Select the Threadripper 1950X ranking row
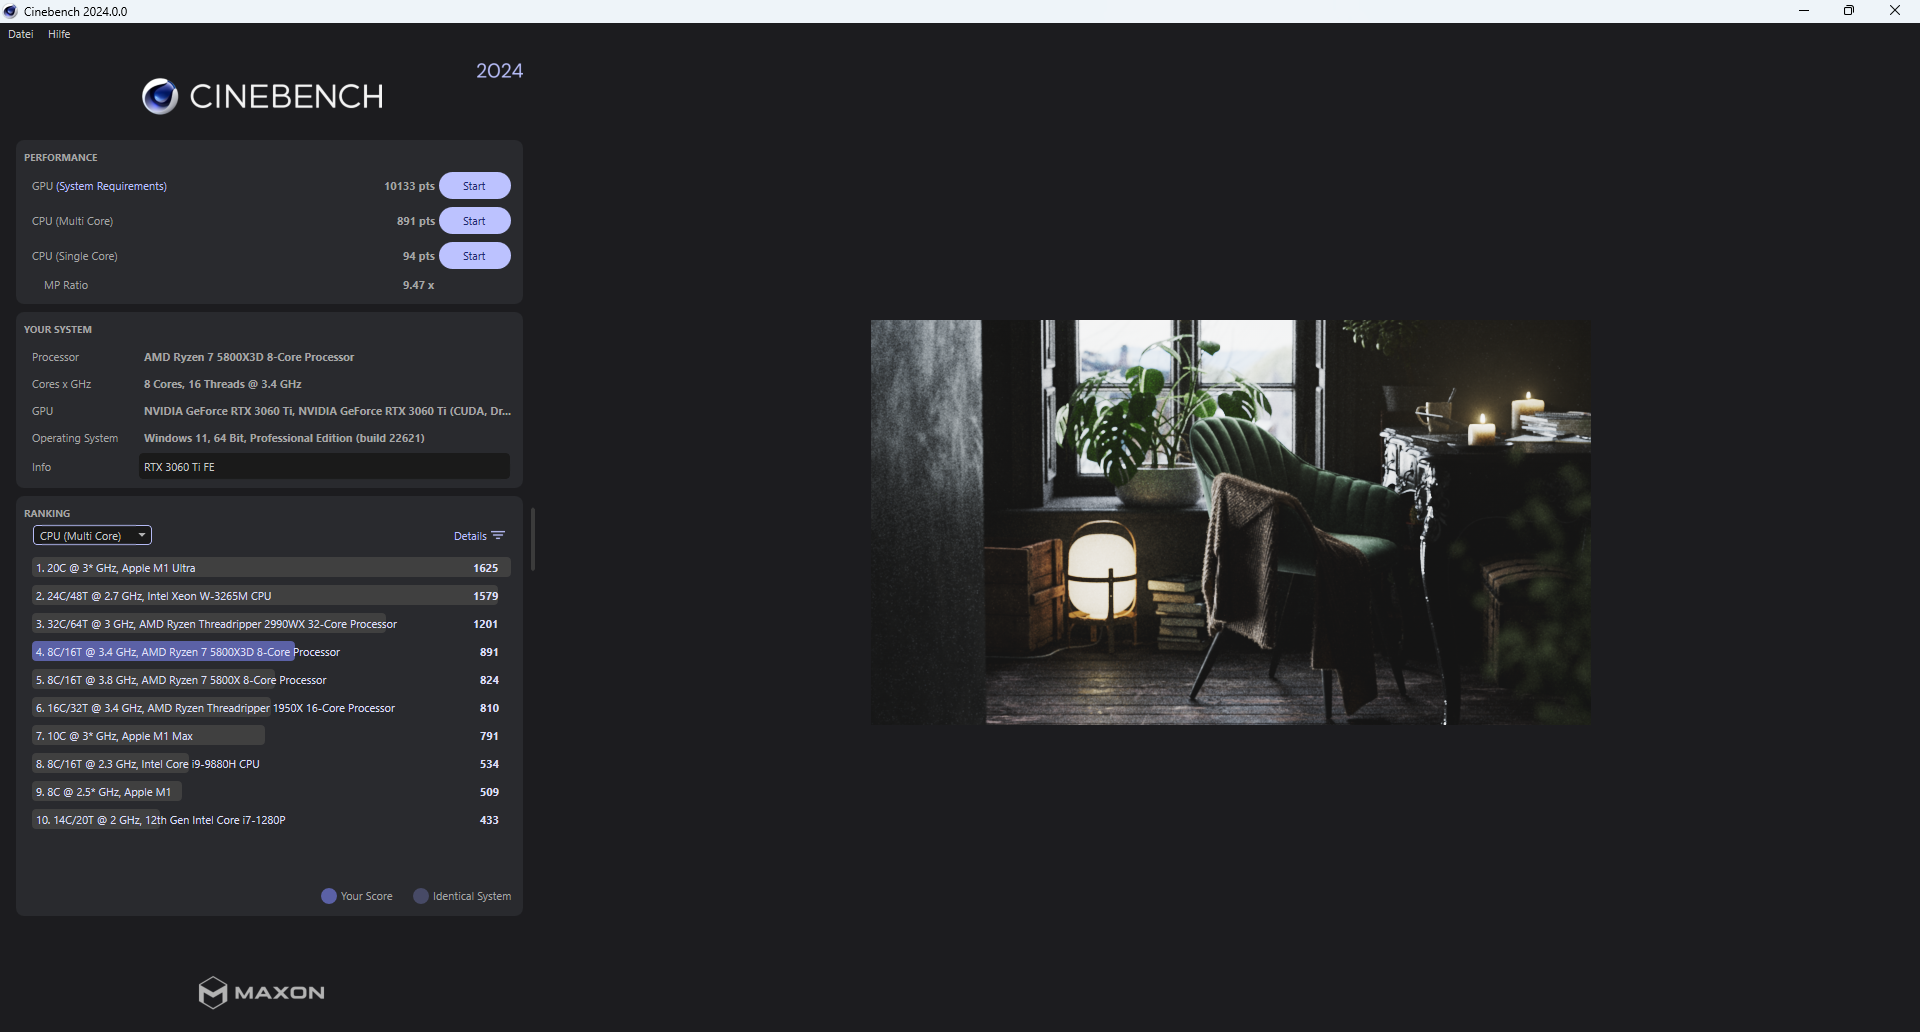The image size is (1920, 1032). 271,708
